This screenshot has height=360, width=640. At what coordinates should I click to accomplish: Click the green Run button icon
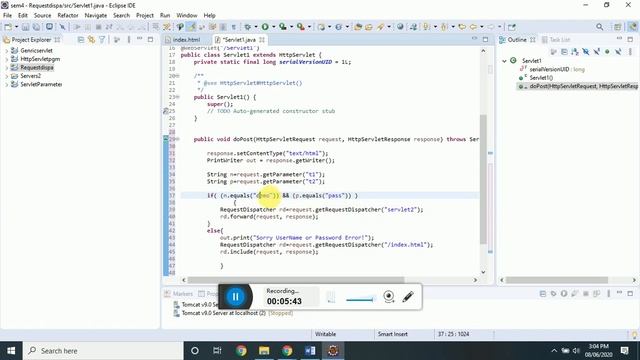tap(265, 27)
